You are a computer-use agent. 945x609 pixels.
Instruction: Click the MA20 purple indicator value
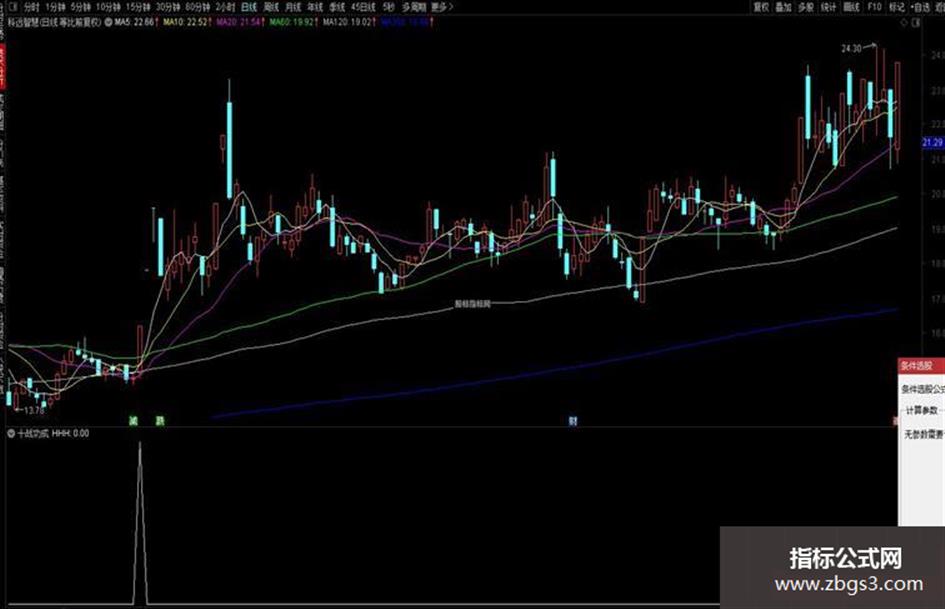coord(240,22)
